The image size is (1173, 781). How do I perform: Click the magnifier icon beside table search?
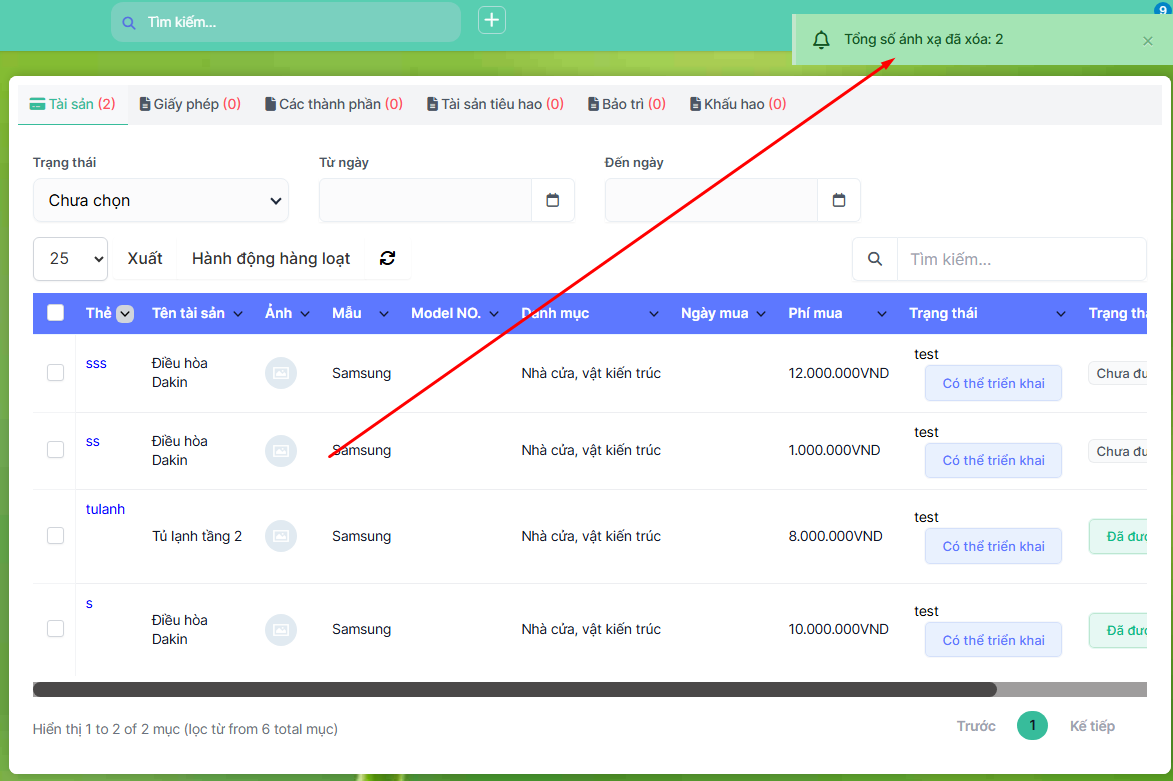[x=875, y=259]
